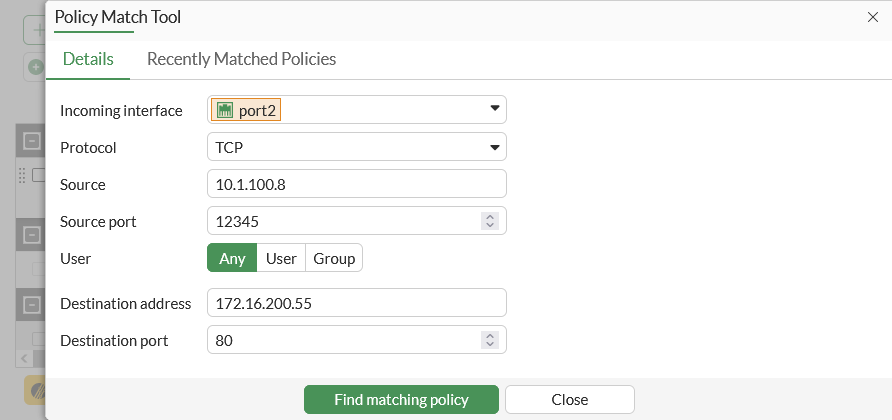Close the Policy Match Tool dialog

(x=872, y=17)
